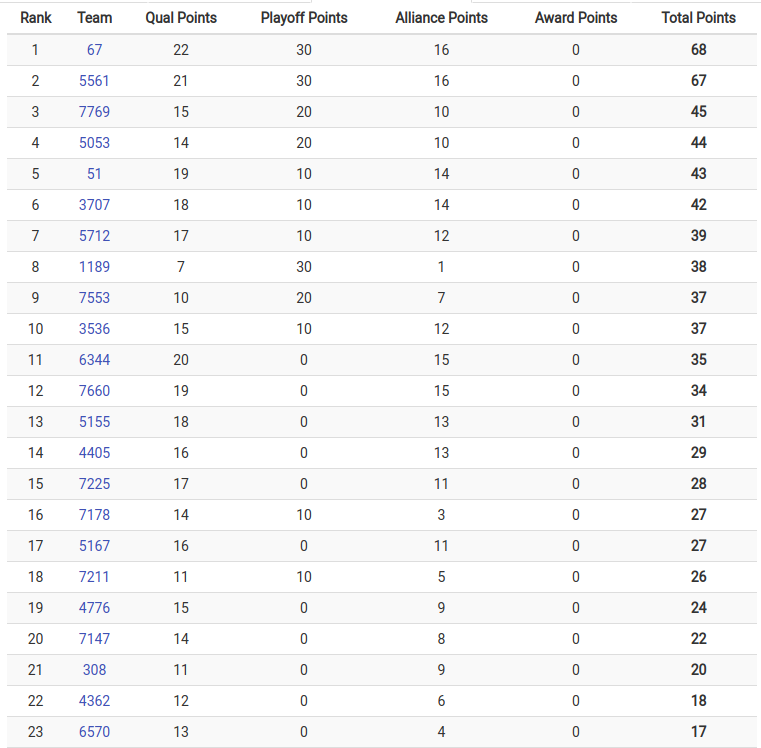Select total points value 39
This screenshot has width=761, height=748.
[x=698, y=236]
